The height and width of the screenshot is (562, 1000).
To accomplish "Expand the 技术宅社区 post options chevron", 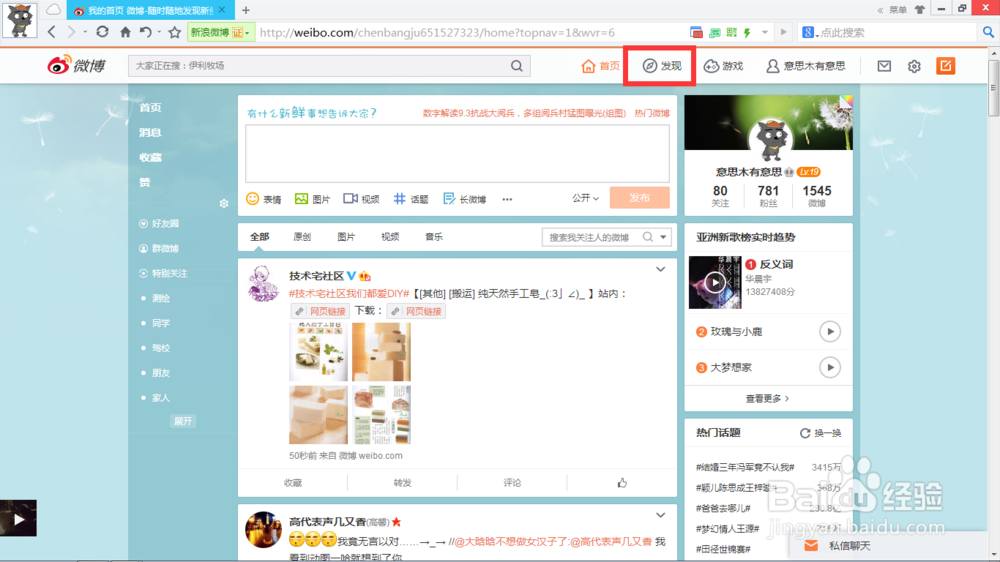I will point(660,270).
